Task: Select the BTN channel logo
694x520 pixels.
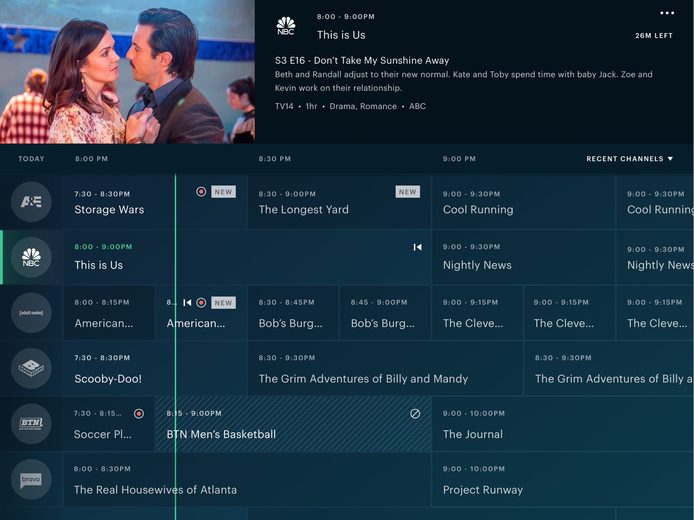Action: click(x=31, y=424)
